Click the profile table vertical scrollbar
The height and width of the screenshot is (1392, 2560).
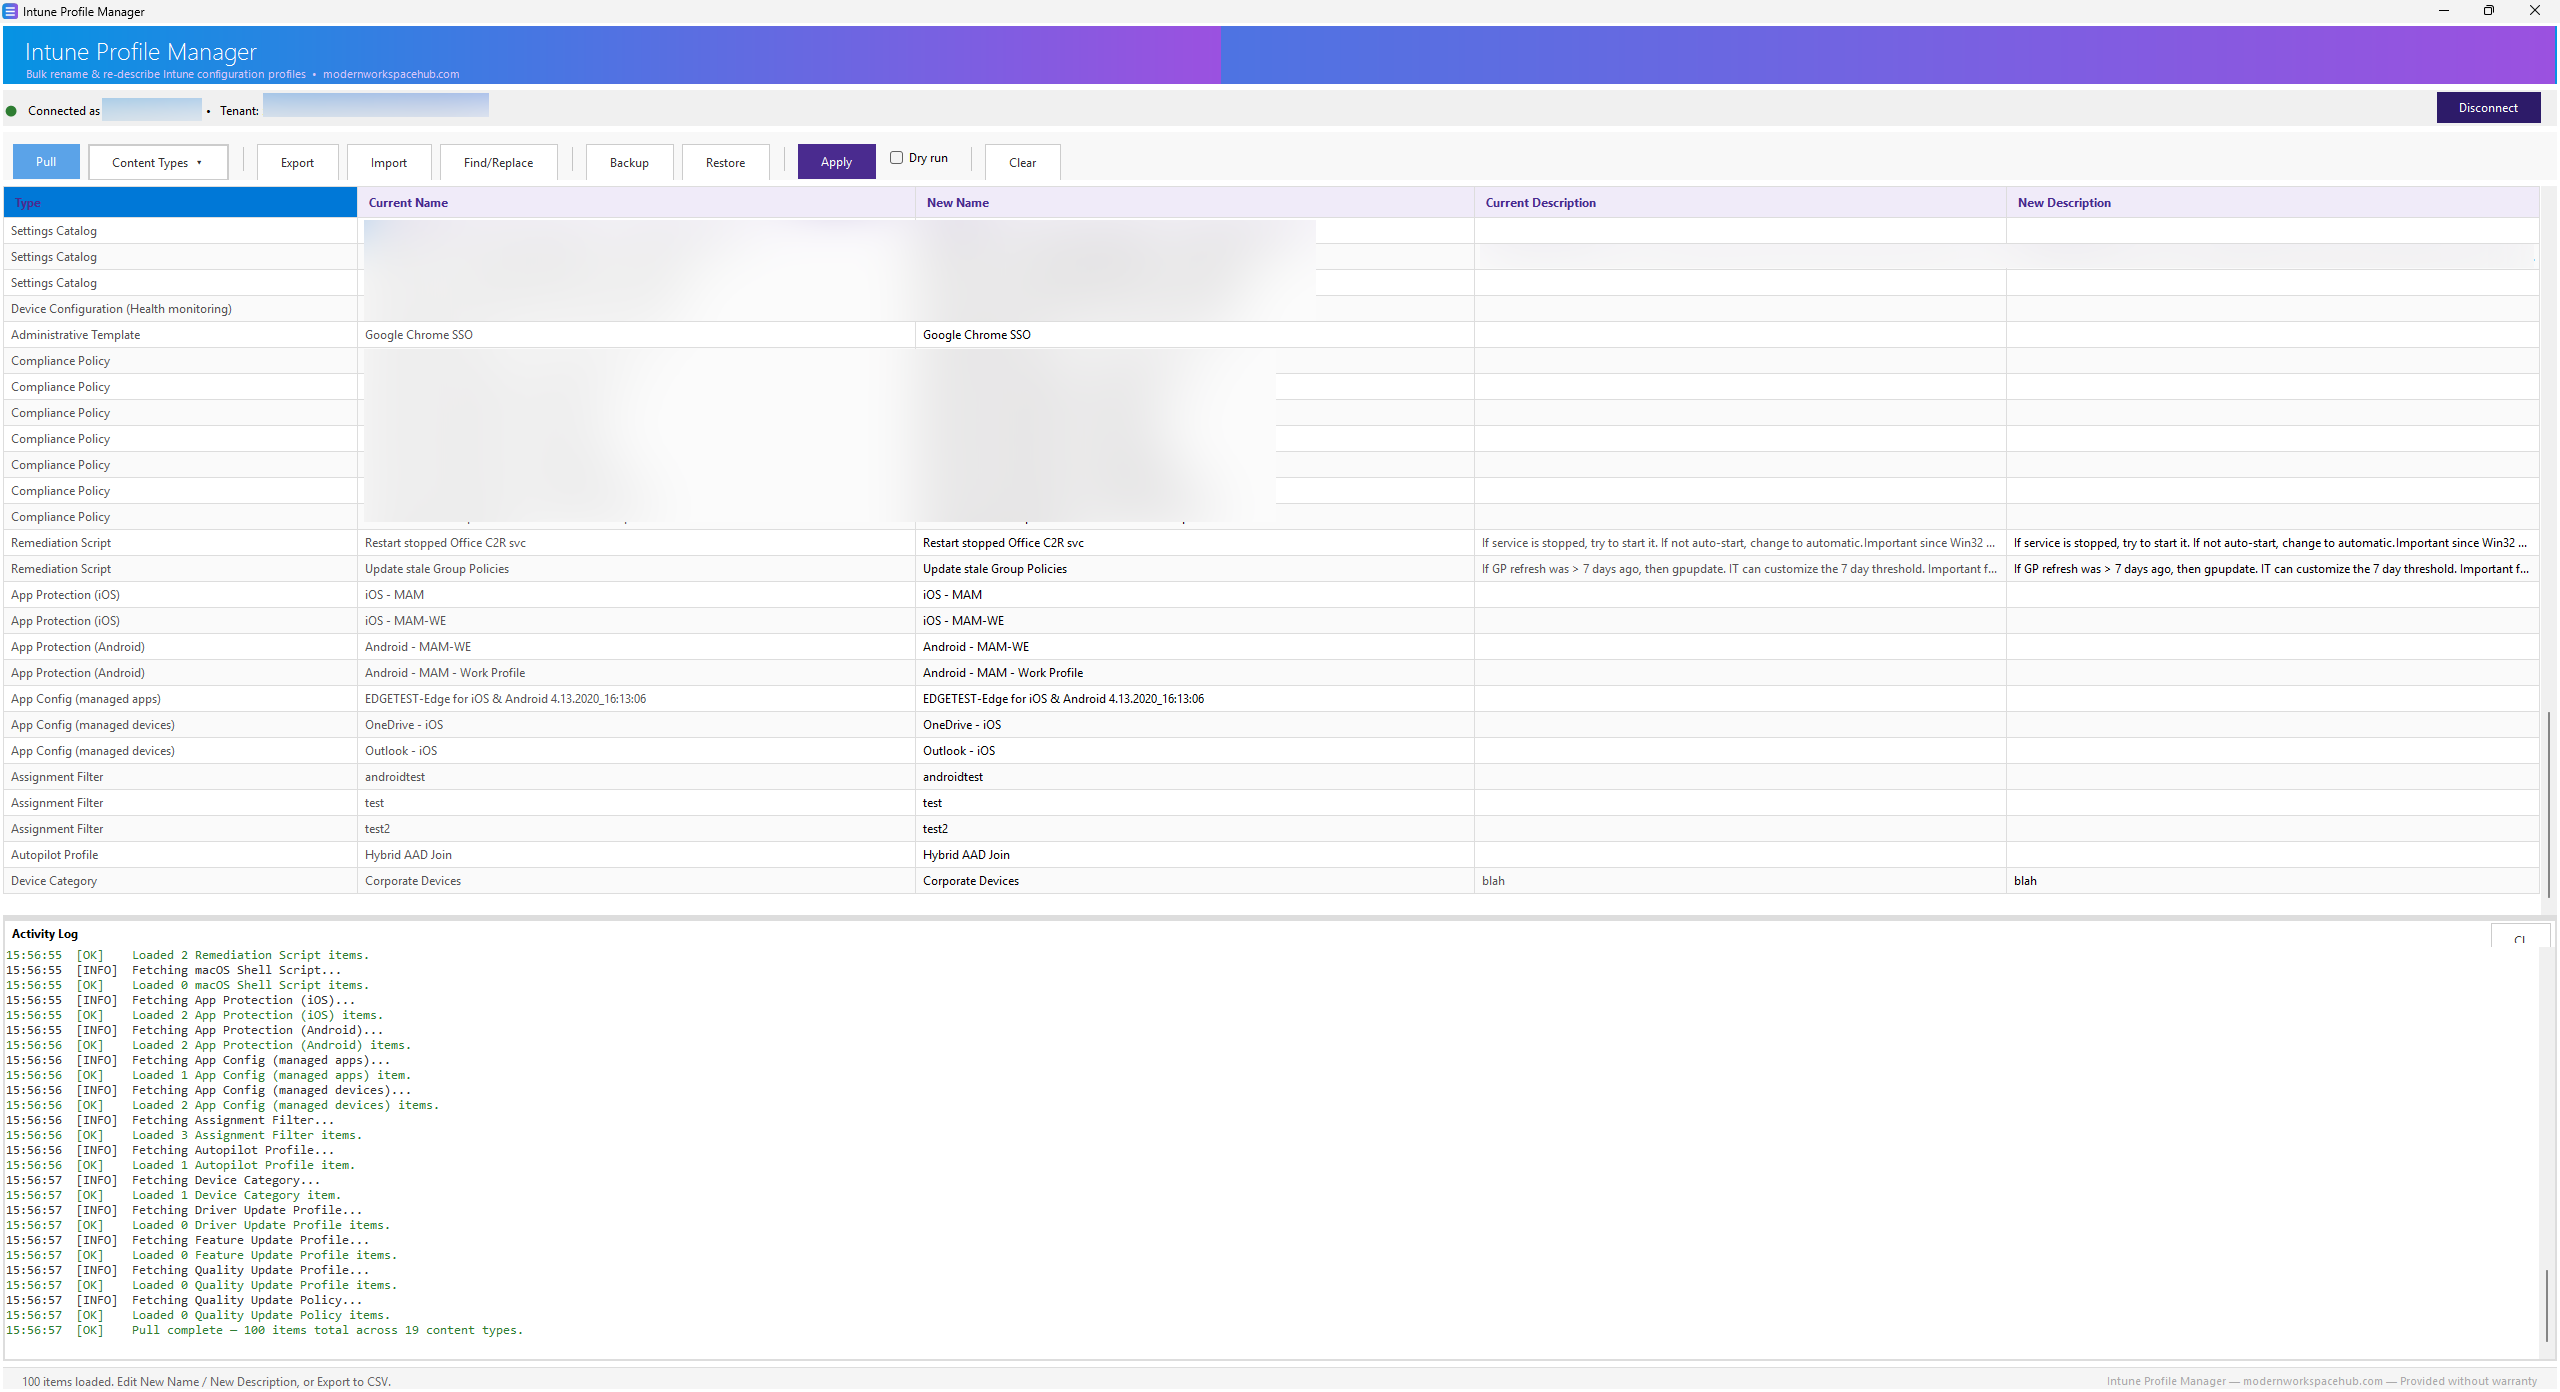[2548, 803]
